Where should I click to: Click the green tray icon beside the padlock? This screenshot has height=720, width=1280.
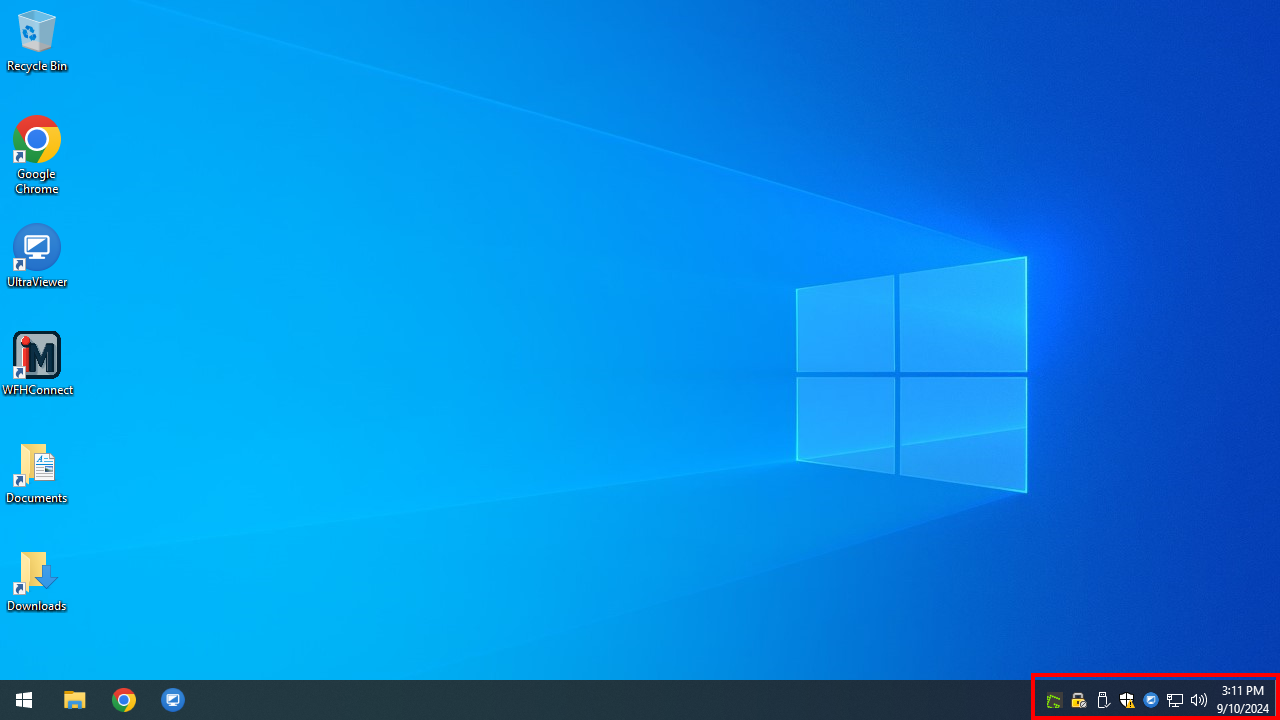[x=1054, y=700]
